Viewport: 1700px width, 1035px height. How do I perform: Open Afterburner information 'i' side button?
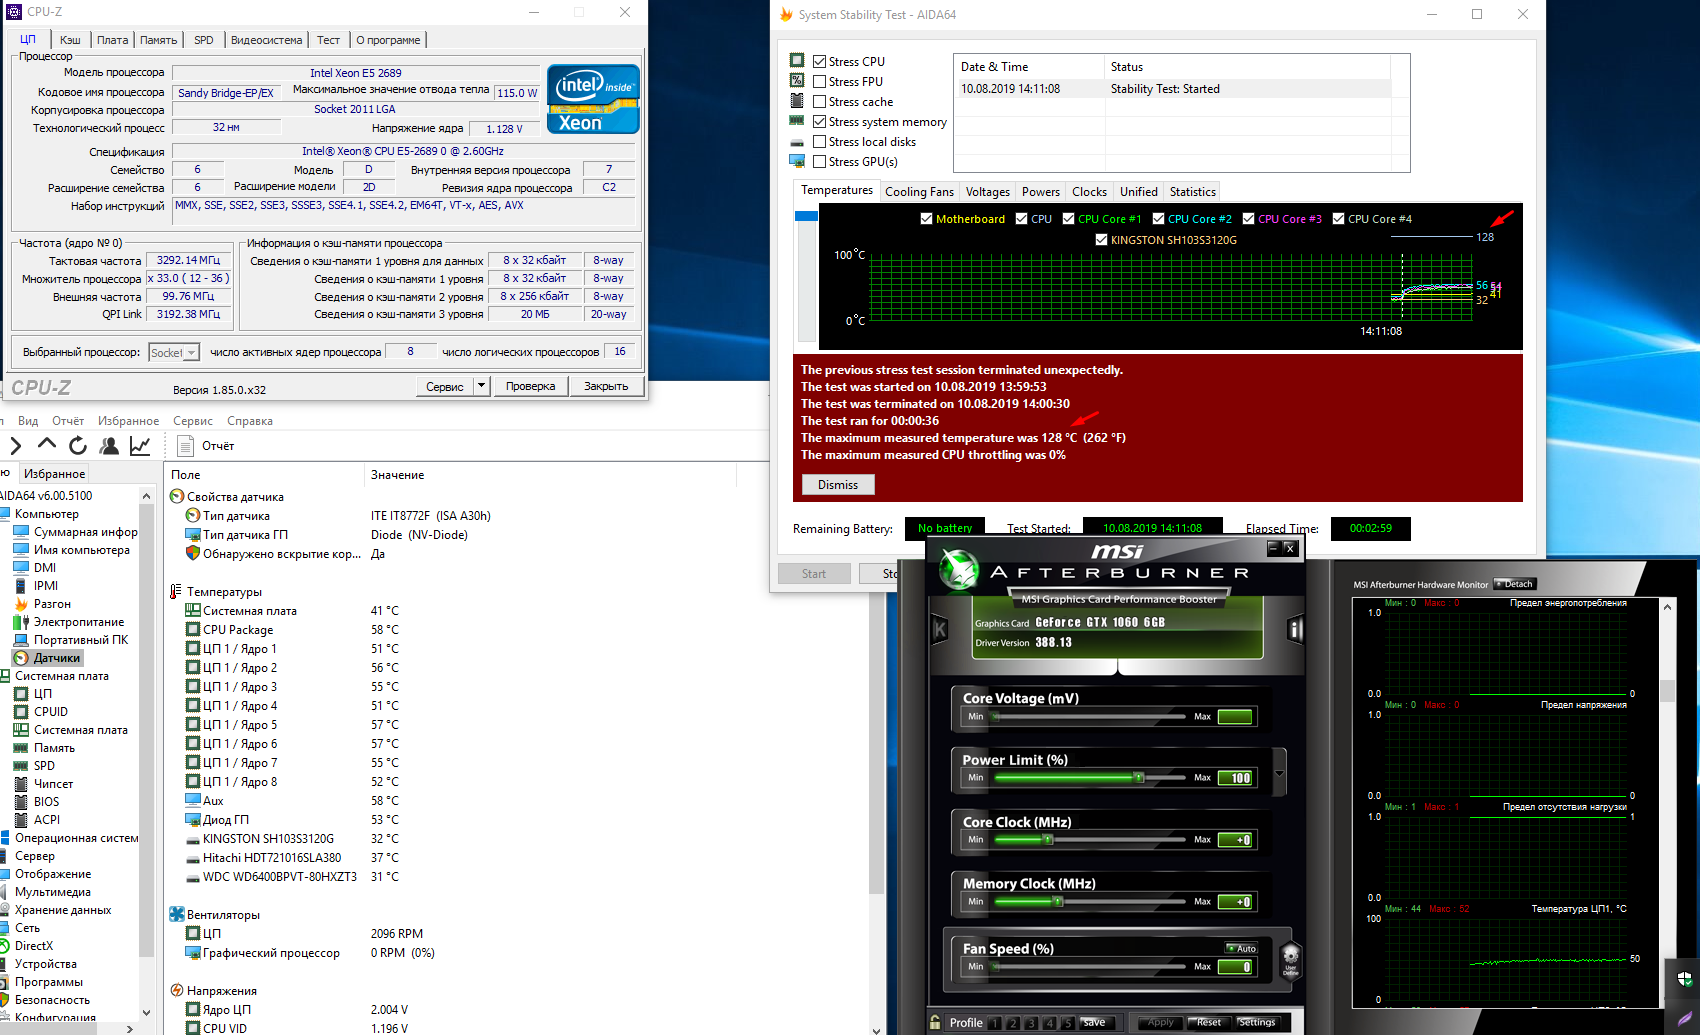1296,629
